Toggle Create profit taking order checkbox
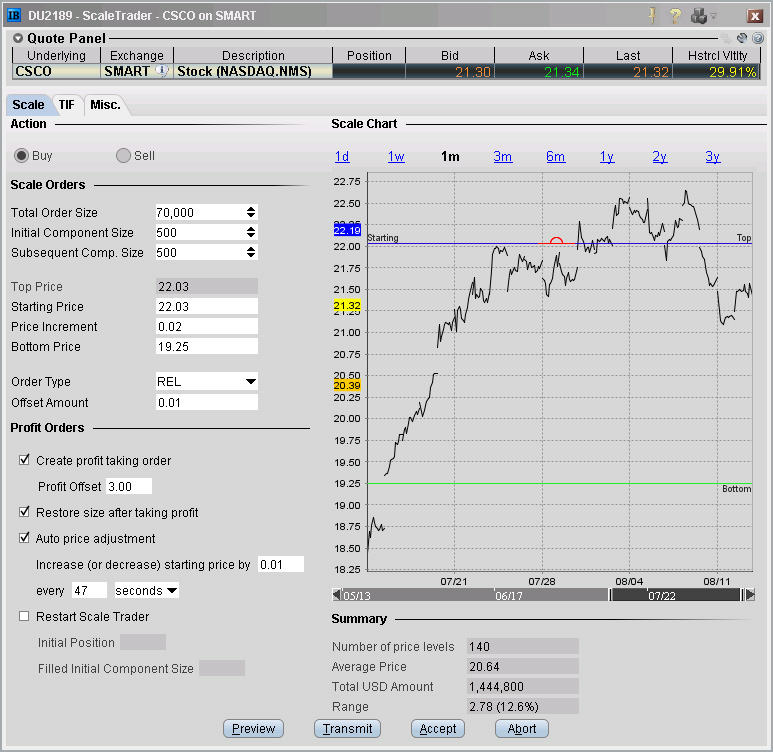Viewport: 773px width, 752px height. coord(24,460)
